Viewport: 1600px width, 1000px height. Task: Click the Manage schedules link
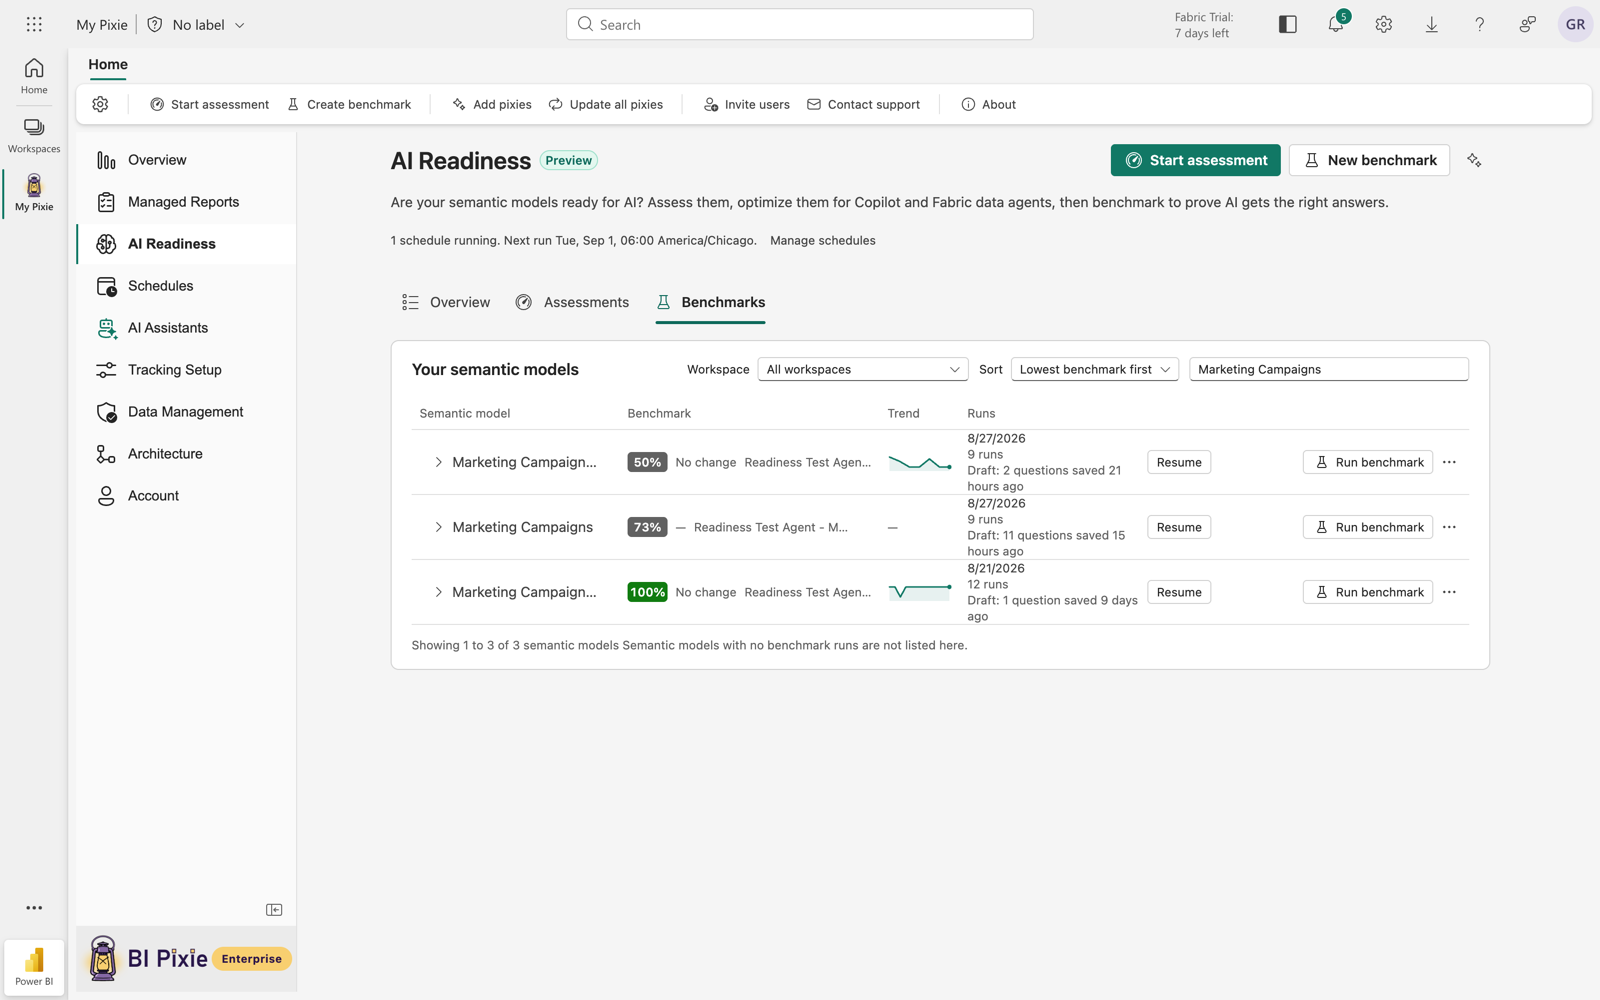click(822, 240)
